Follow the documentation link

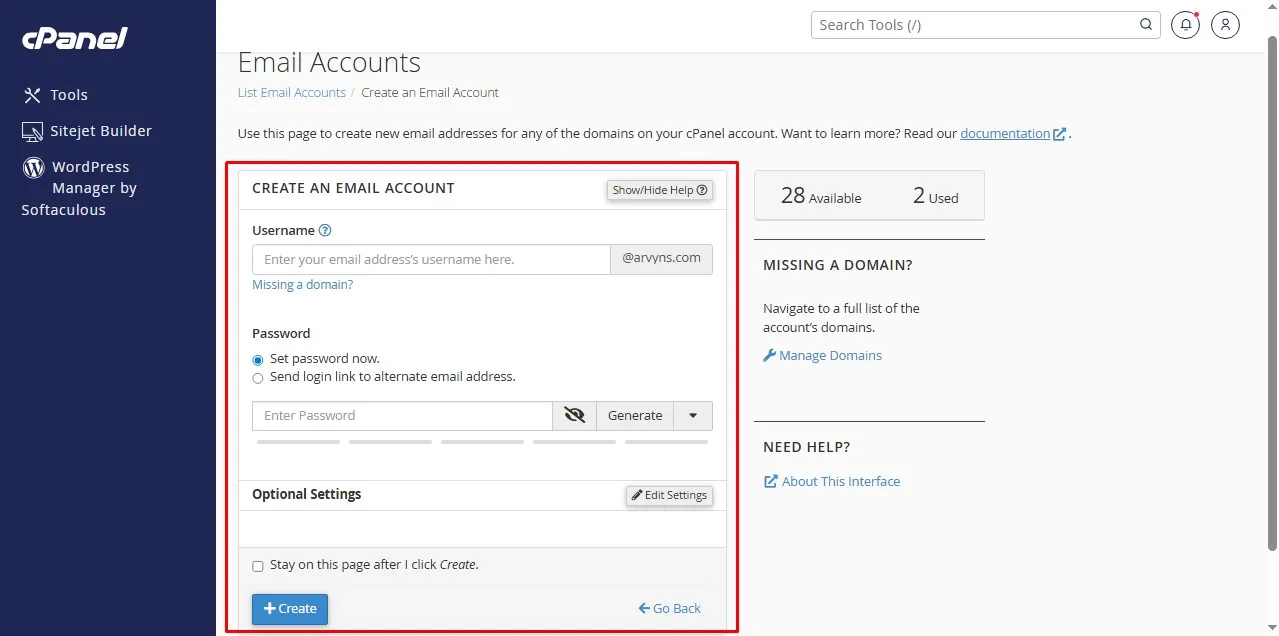point(1006,133)
